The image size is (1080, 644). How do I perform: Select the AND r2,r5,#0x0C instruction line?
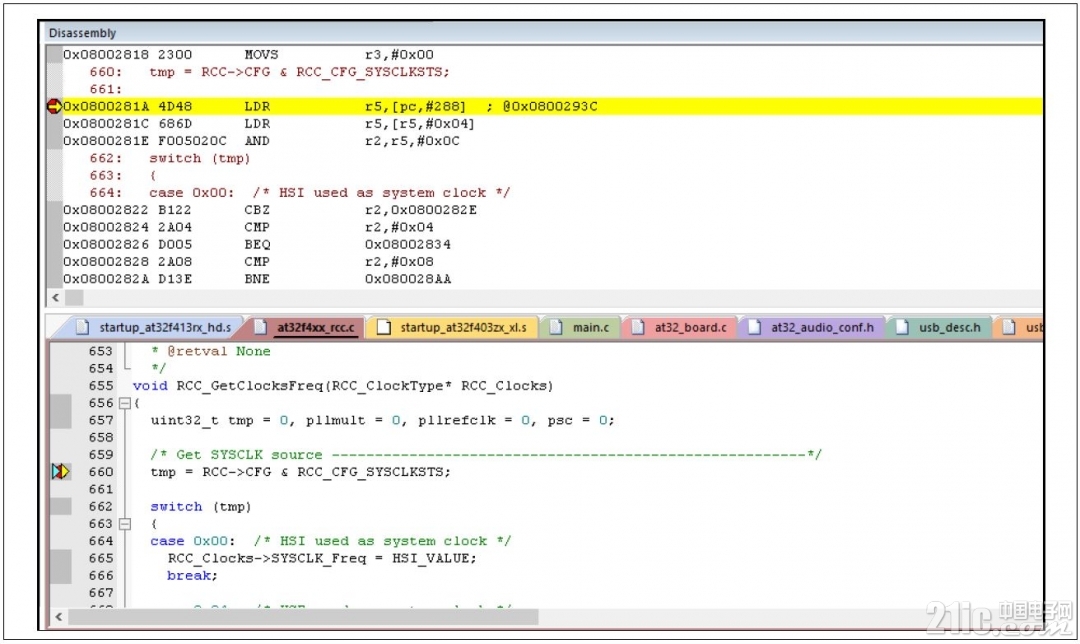click(261, 141)
